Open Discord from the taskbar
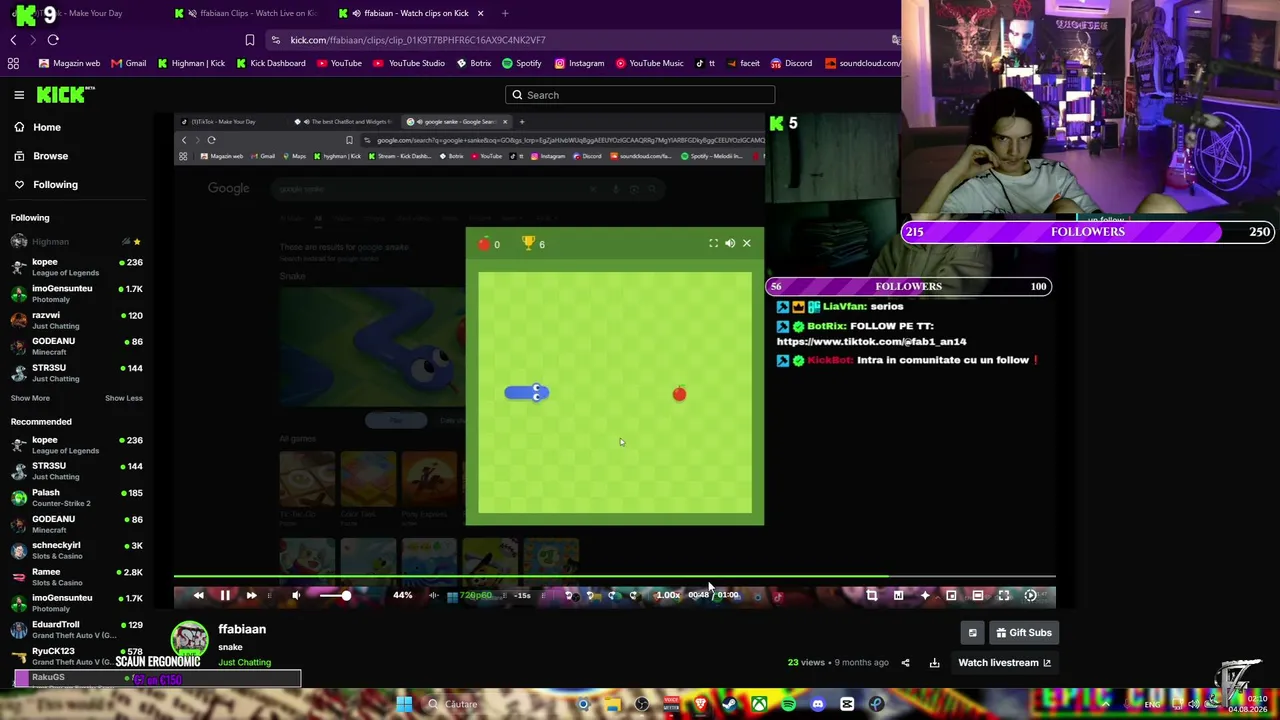Image resolution: width=1280 pixels, height=720 pixels. [x=818, y=704]
